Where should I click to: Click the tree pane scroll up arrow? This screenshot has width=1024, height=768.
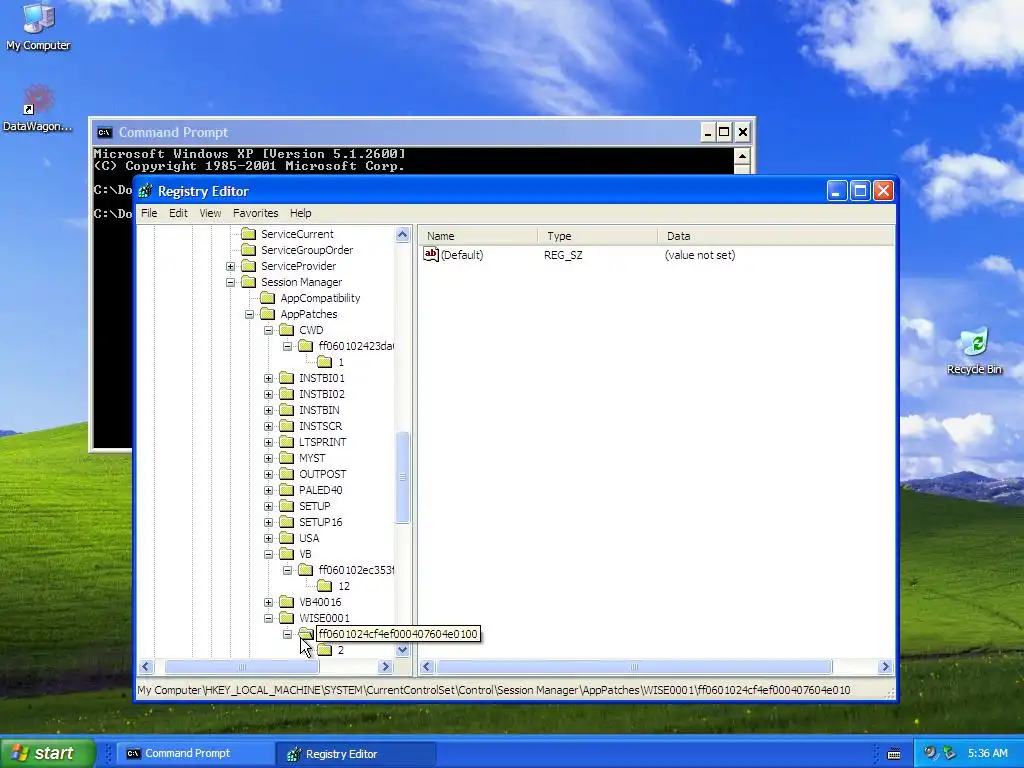[402, 234]
